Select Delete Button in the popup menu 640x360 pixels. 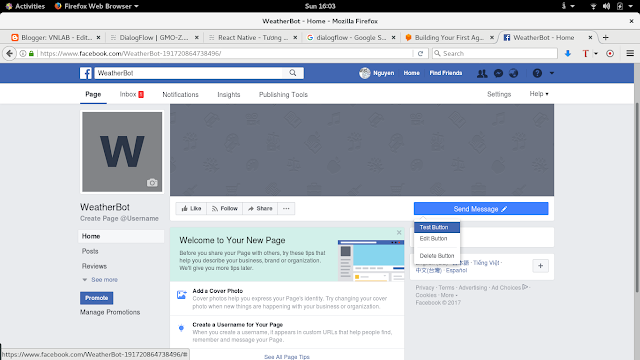[x=437, y=256]
